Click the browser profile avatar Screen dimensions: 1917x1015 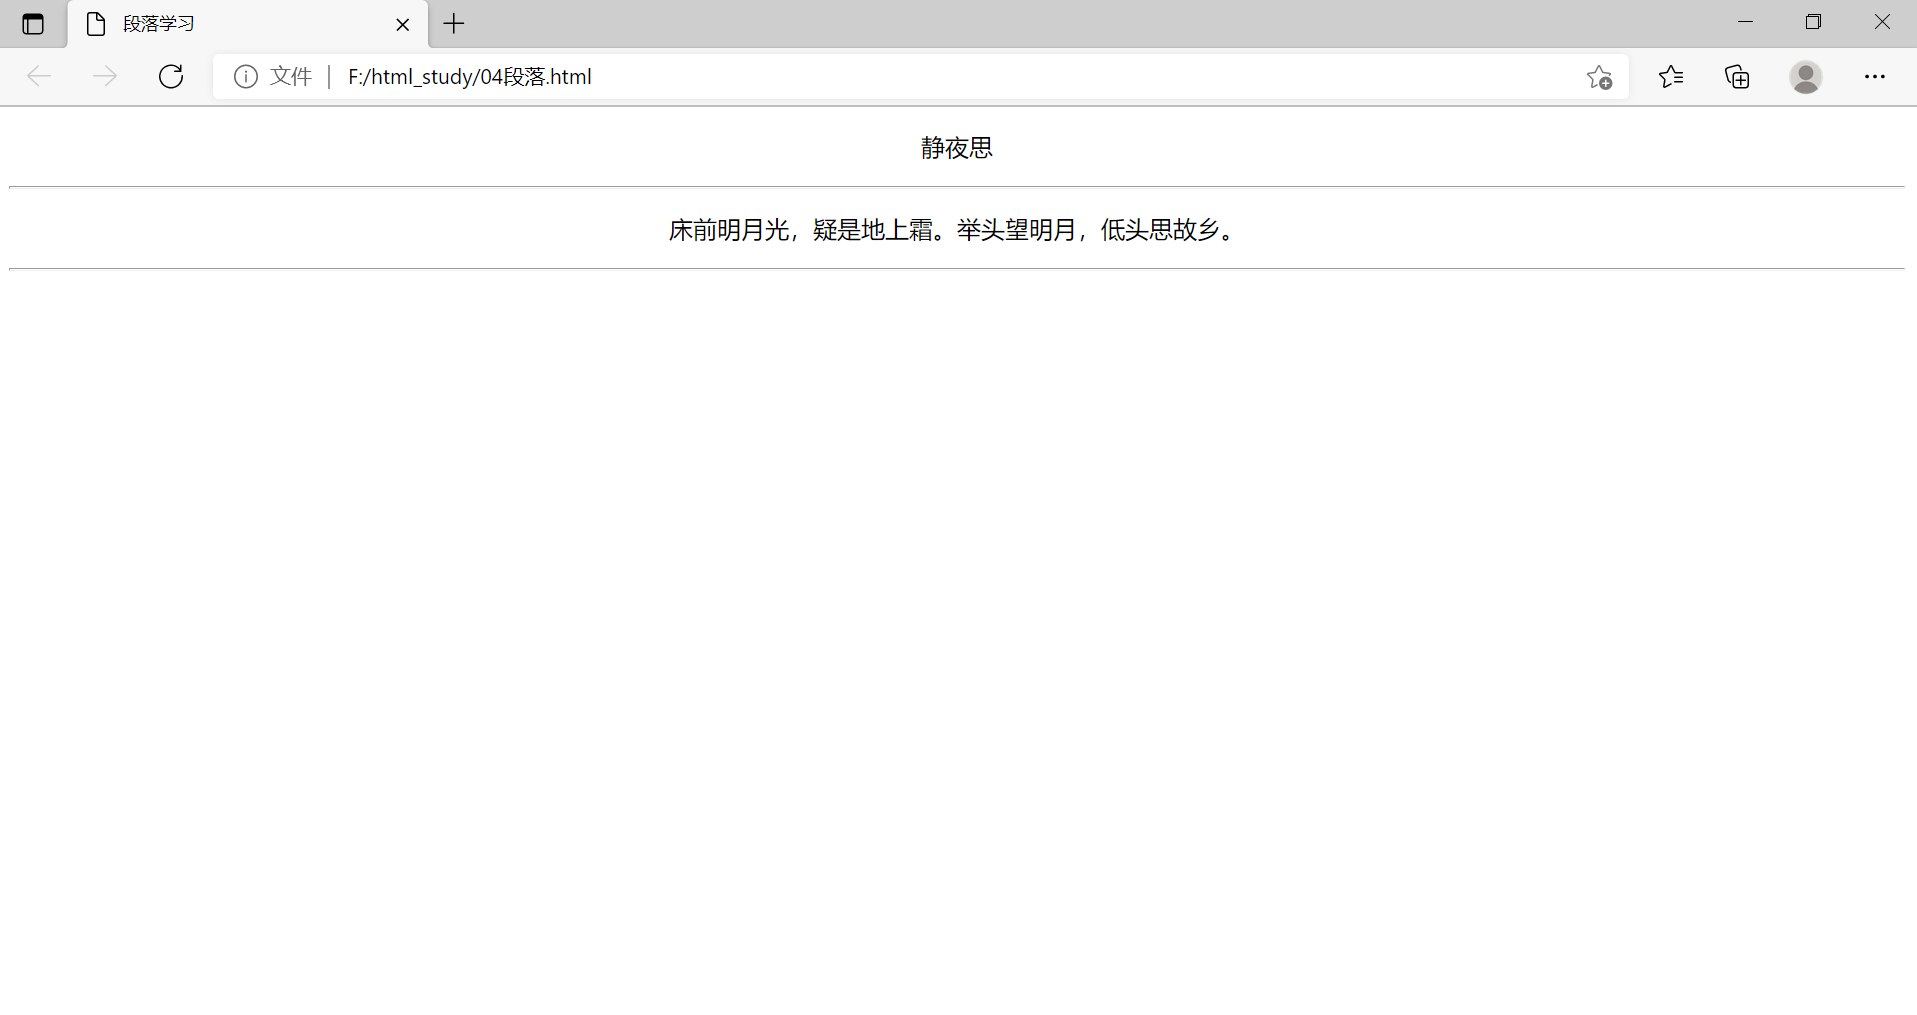(1805, 77)
